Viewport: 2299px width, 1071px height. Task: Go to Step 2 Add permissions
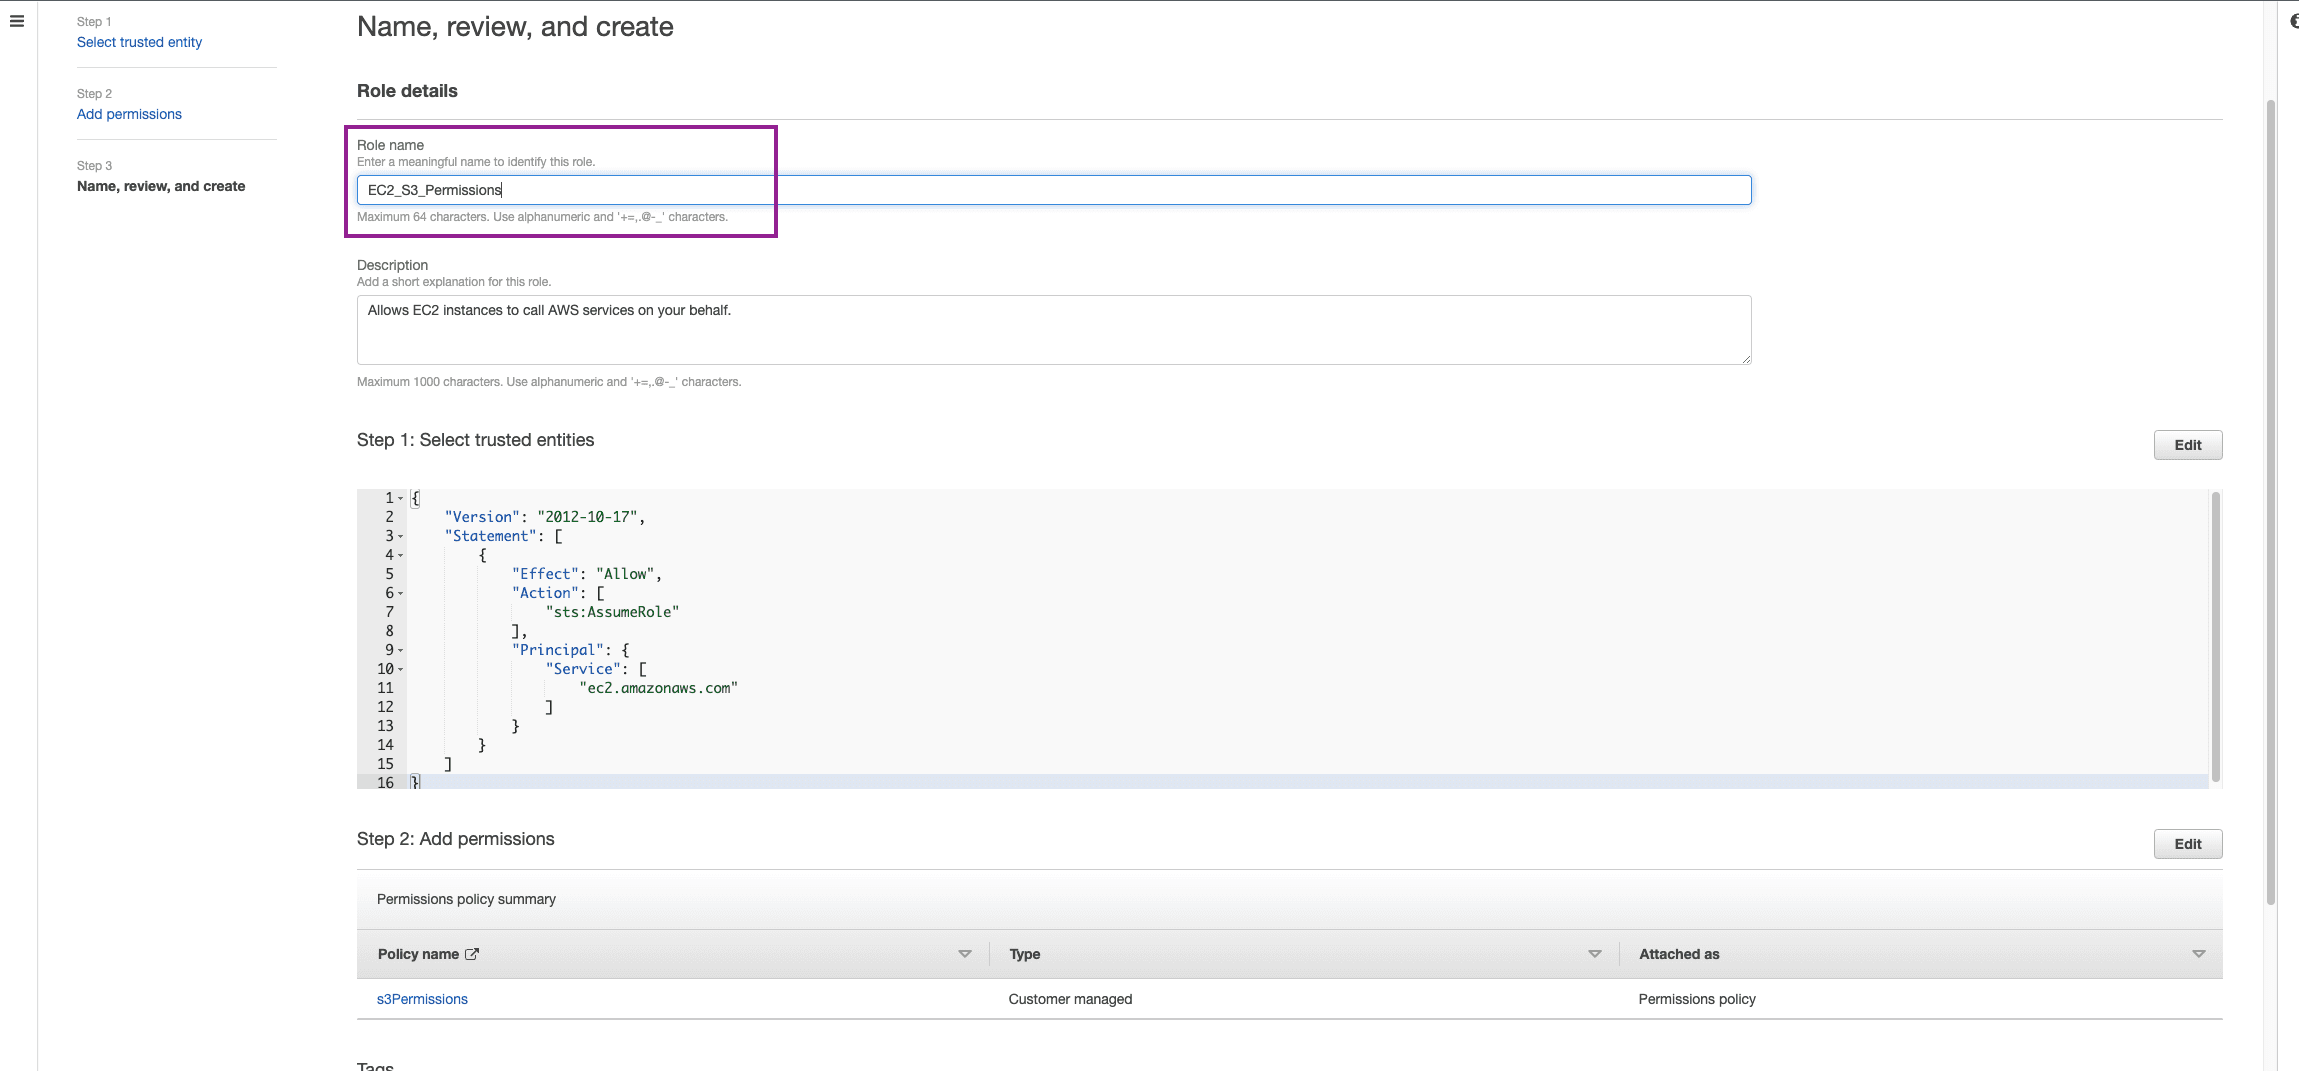tap(129, 114)
